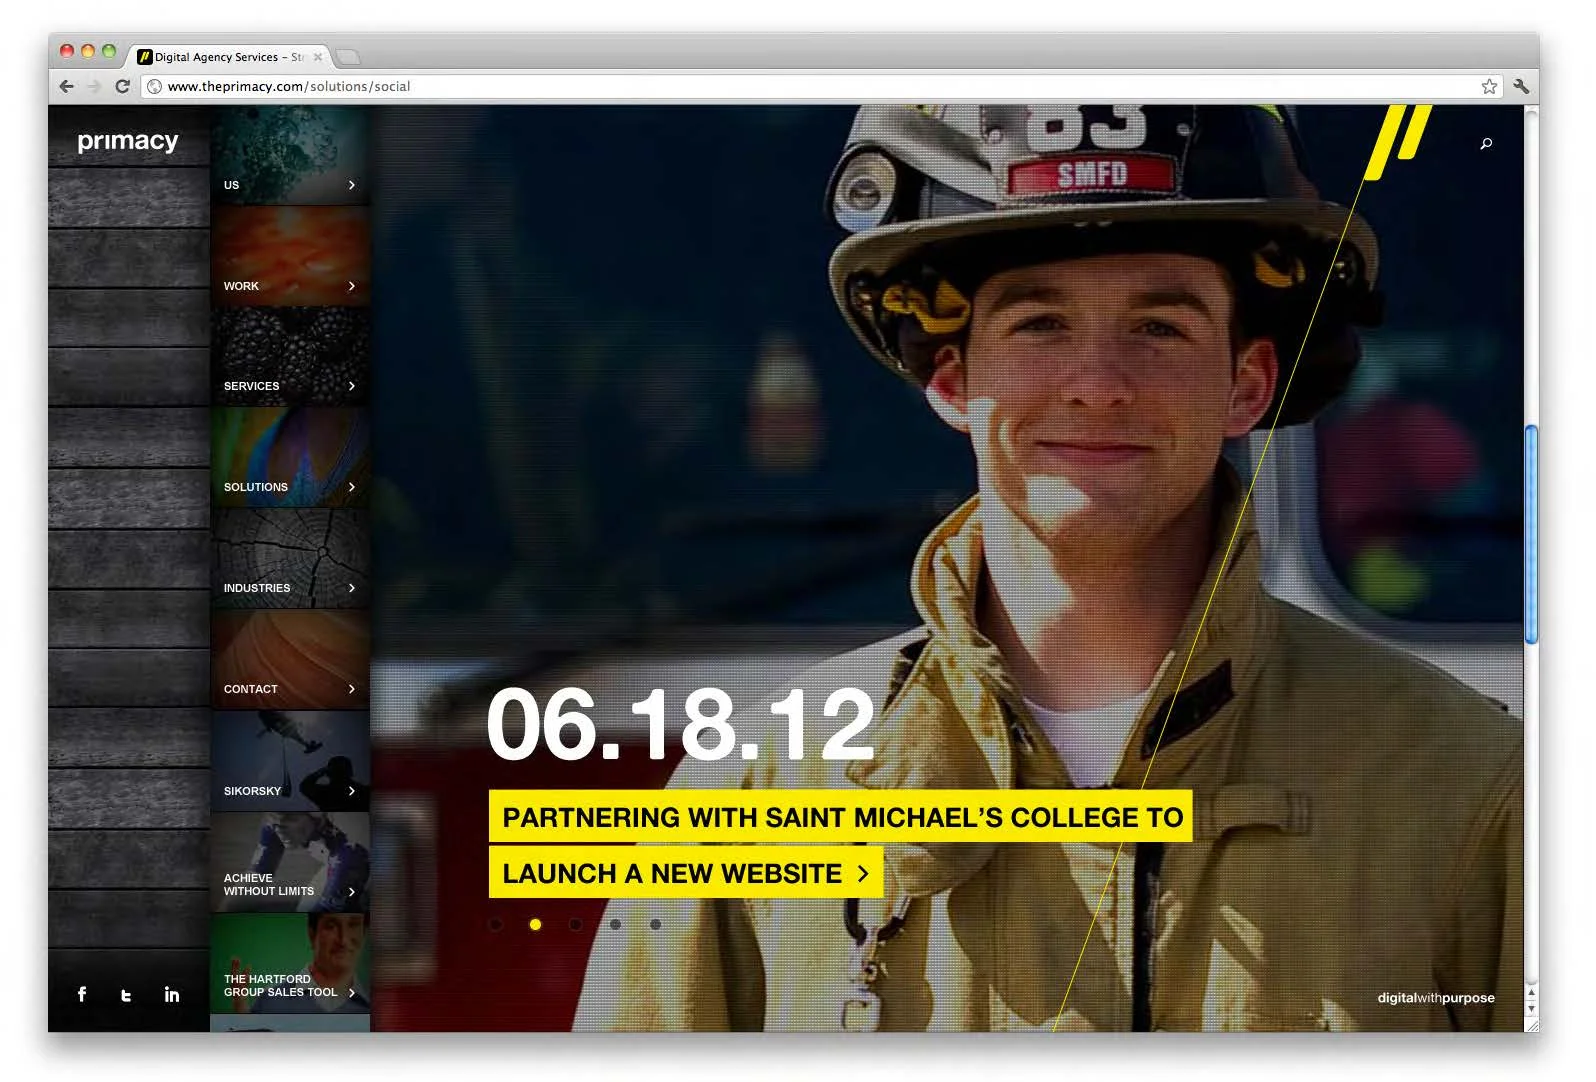Click the primacy logo

128,141
